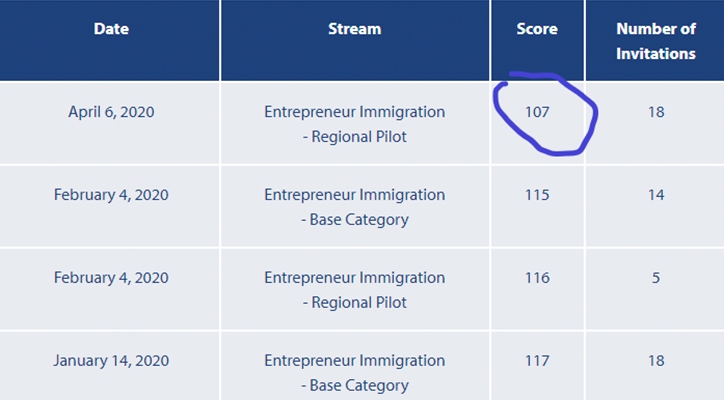Select the April Regional Pilot stream cell
The height and width of the screenshot is (400, 724).
tap(355, 124)
